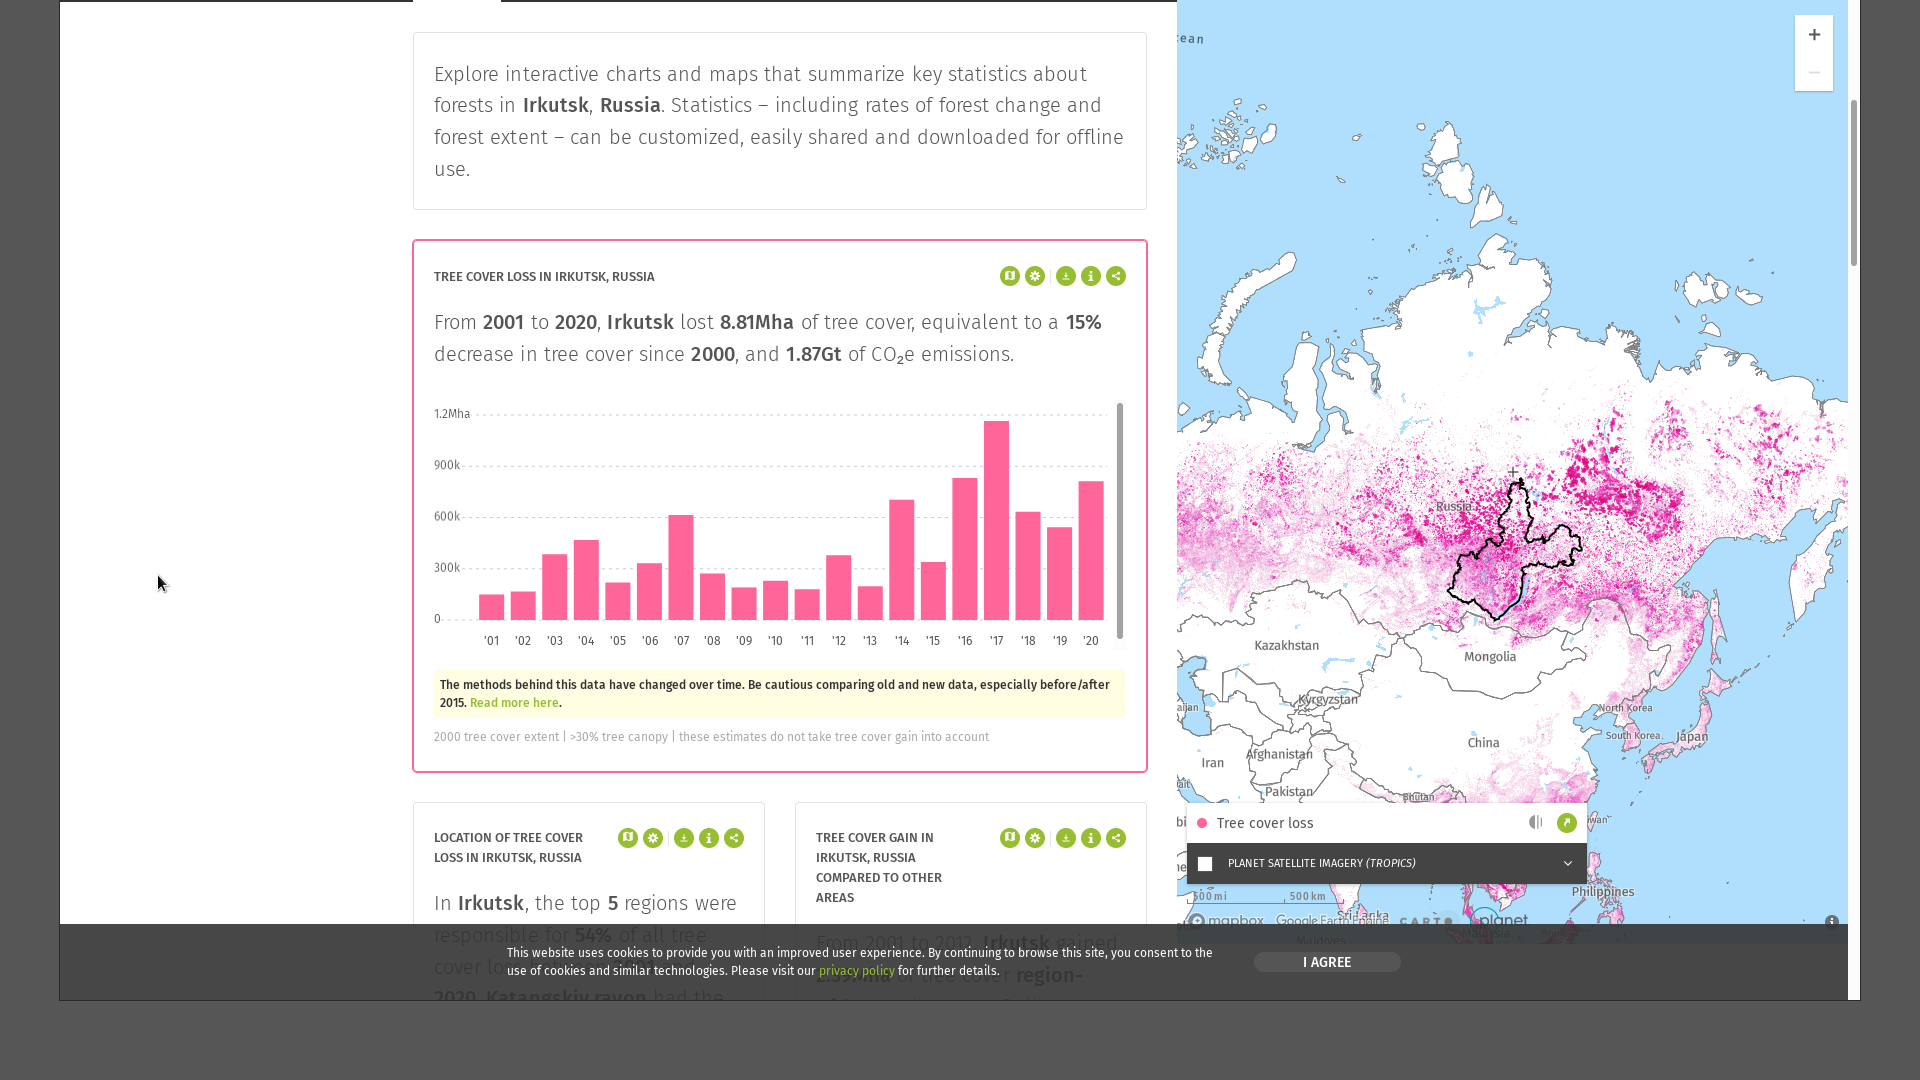Click the 'North Korea' map label

pos(1625,708)
